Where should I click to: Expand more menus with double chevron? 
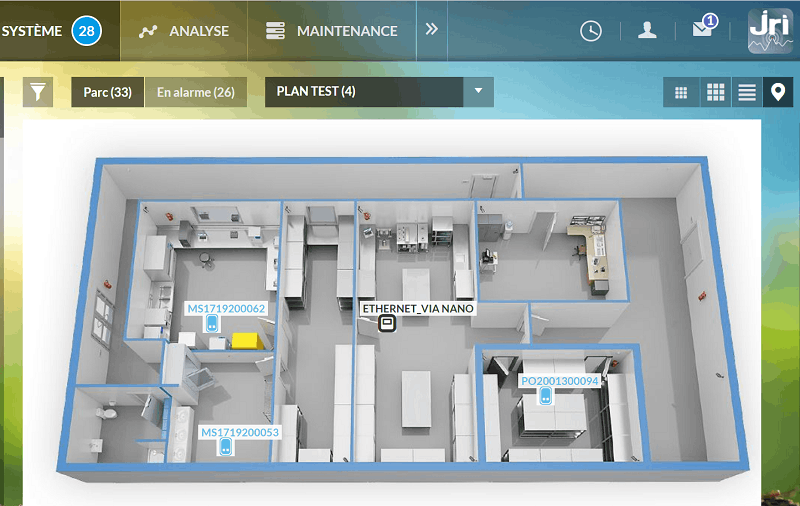tap(432, 30)
